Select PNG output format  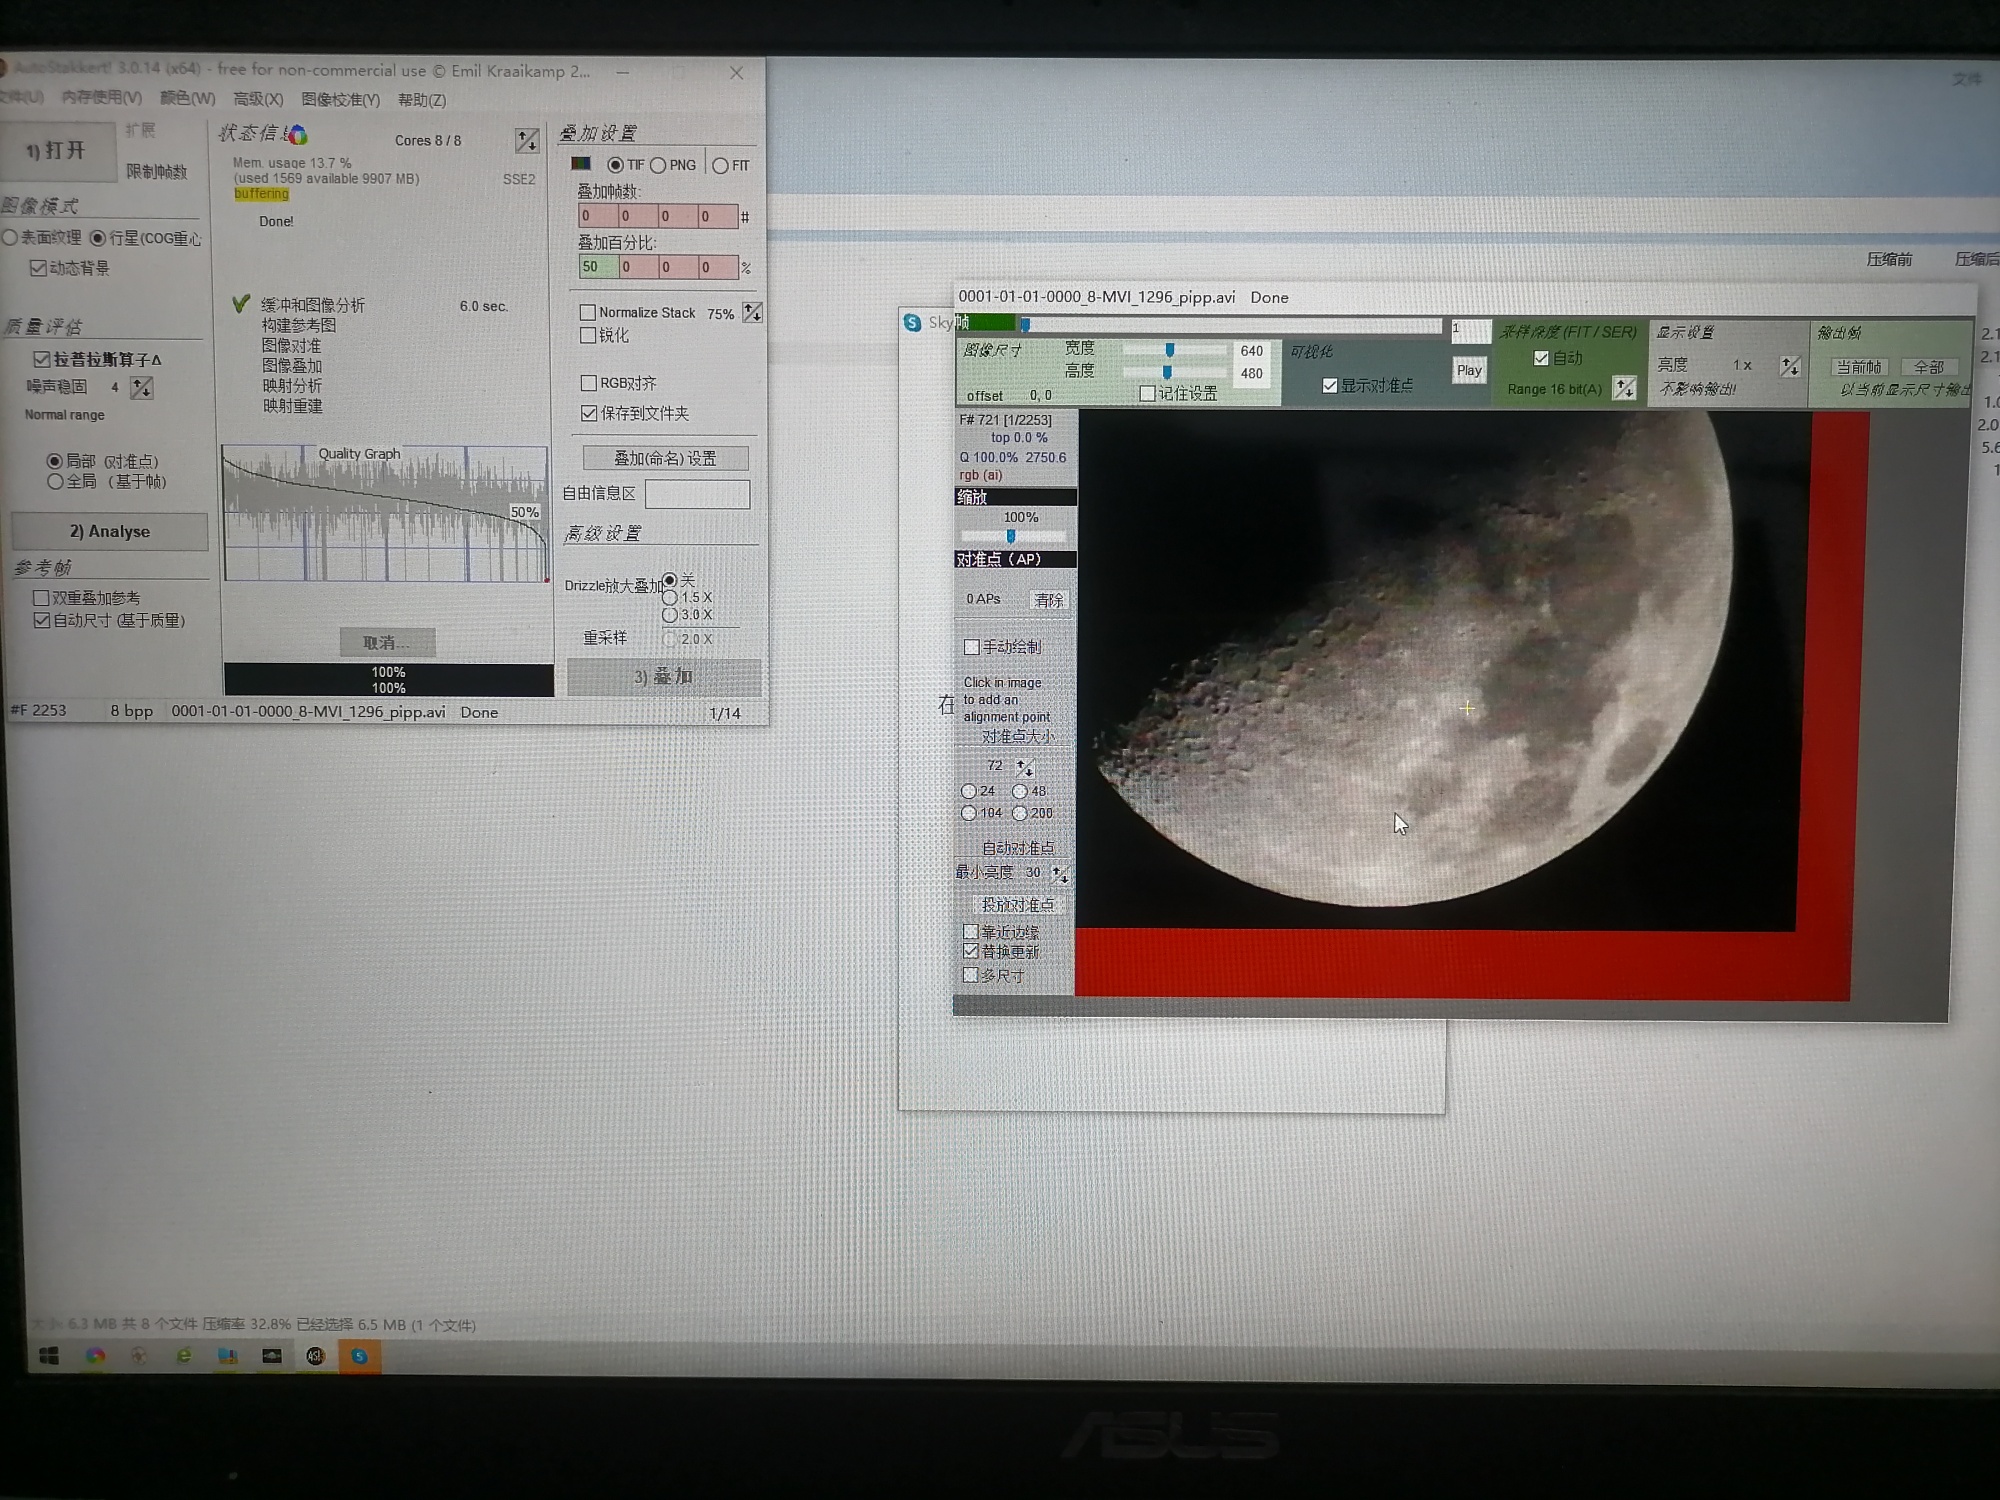coord(658,165)
